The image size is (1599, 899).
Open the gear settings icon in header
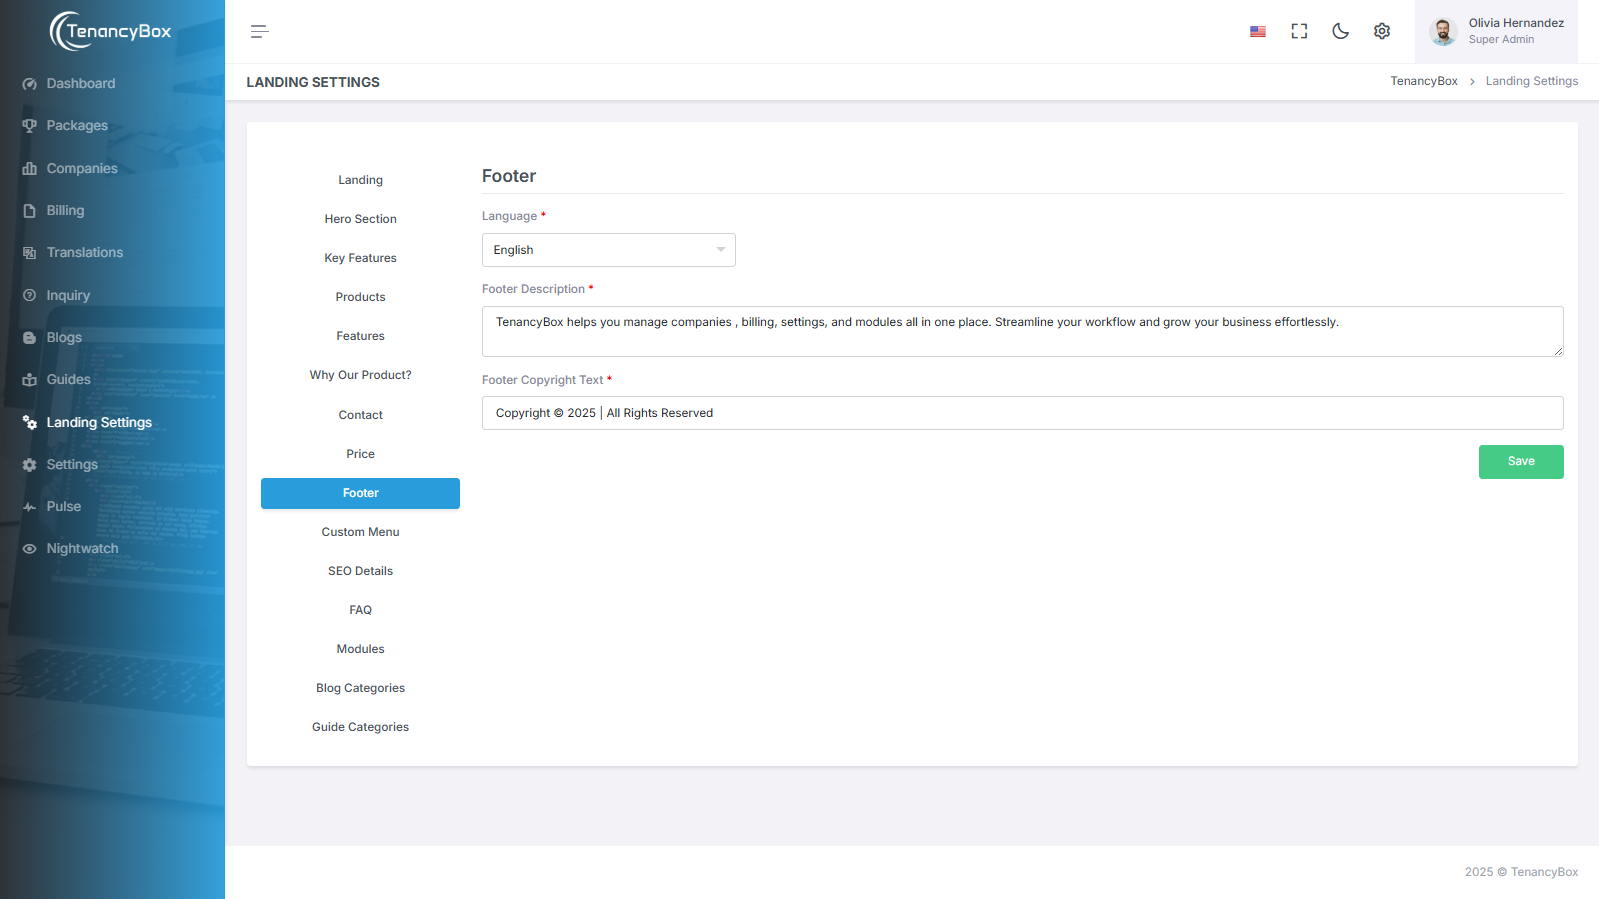1382,32
